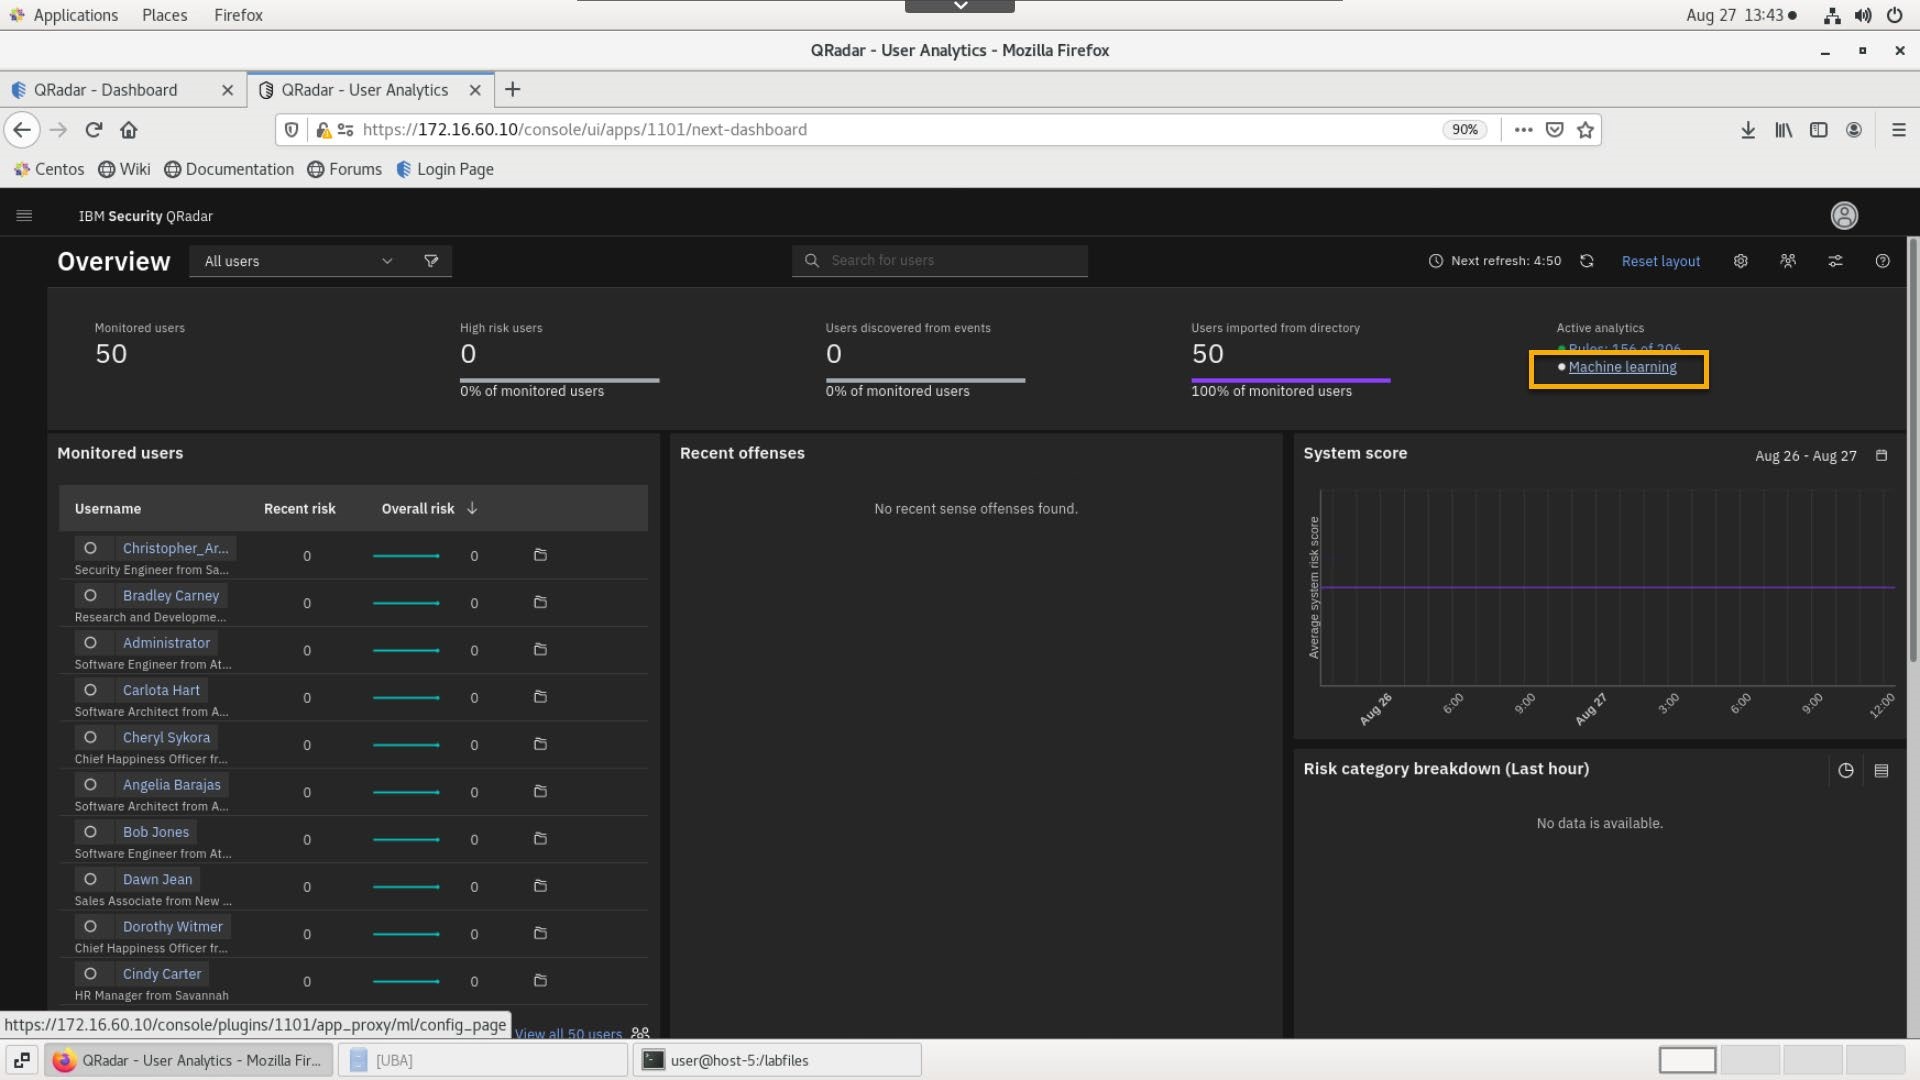The image size is (1920, 1080).
Task: Open System score calendar date picker
Action: click(x=1881, y=456)
